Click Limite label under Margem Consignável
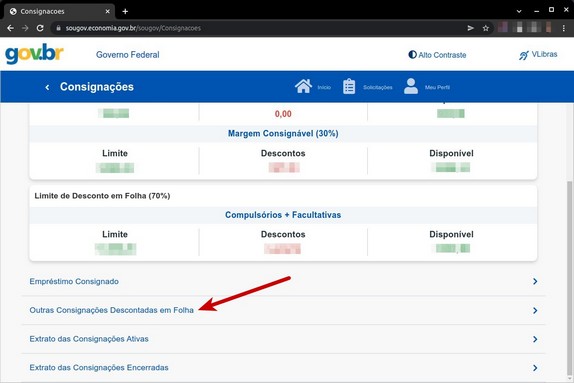Screen dimensions: 574x383 tap(115, 153)
